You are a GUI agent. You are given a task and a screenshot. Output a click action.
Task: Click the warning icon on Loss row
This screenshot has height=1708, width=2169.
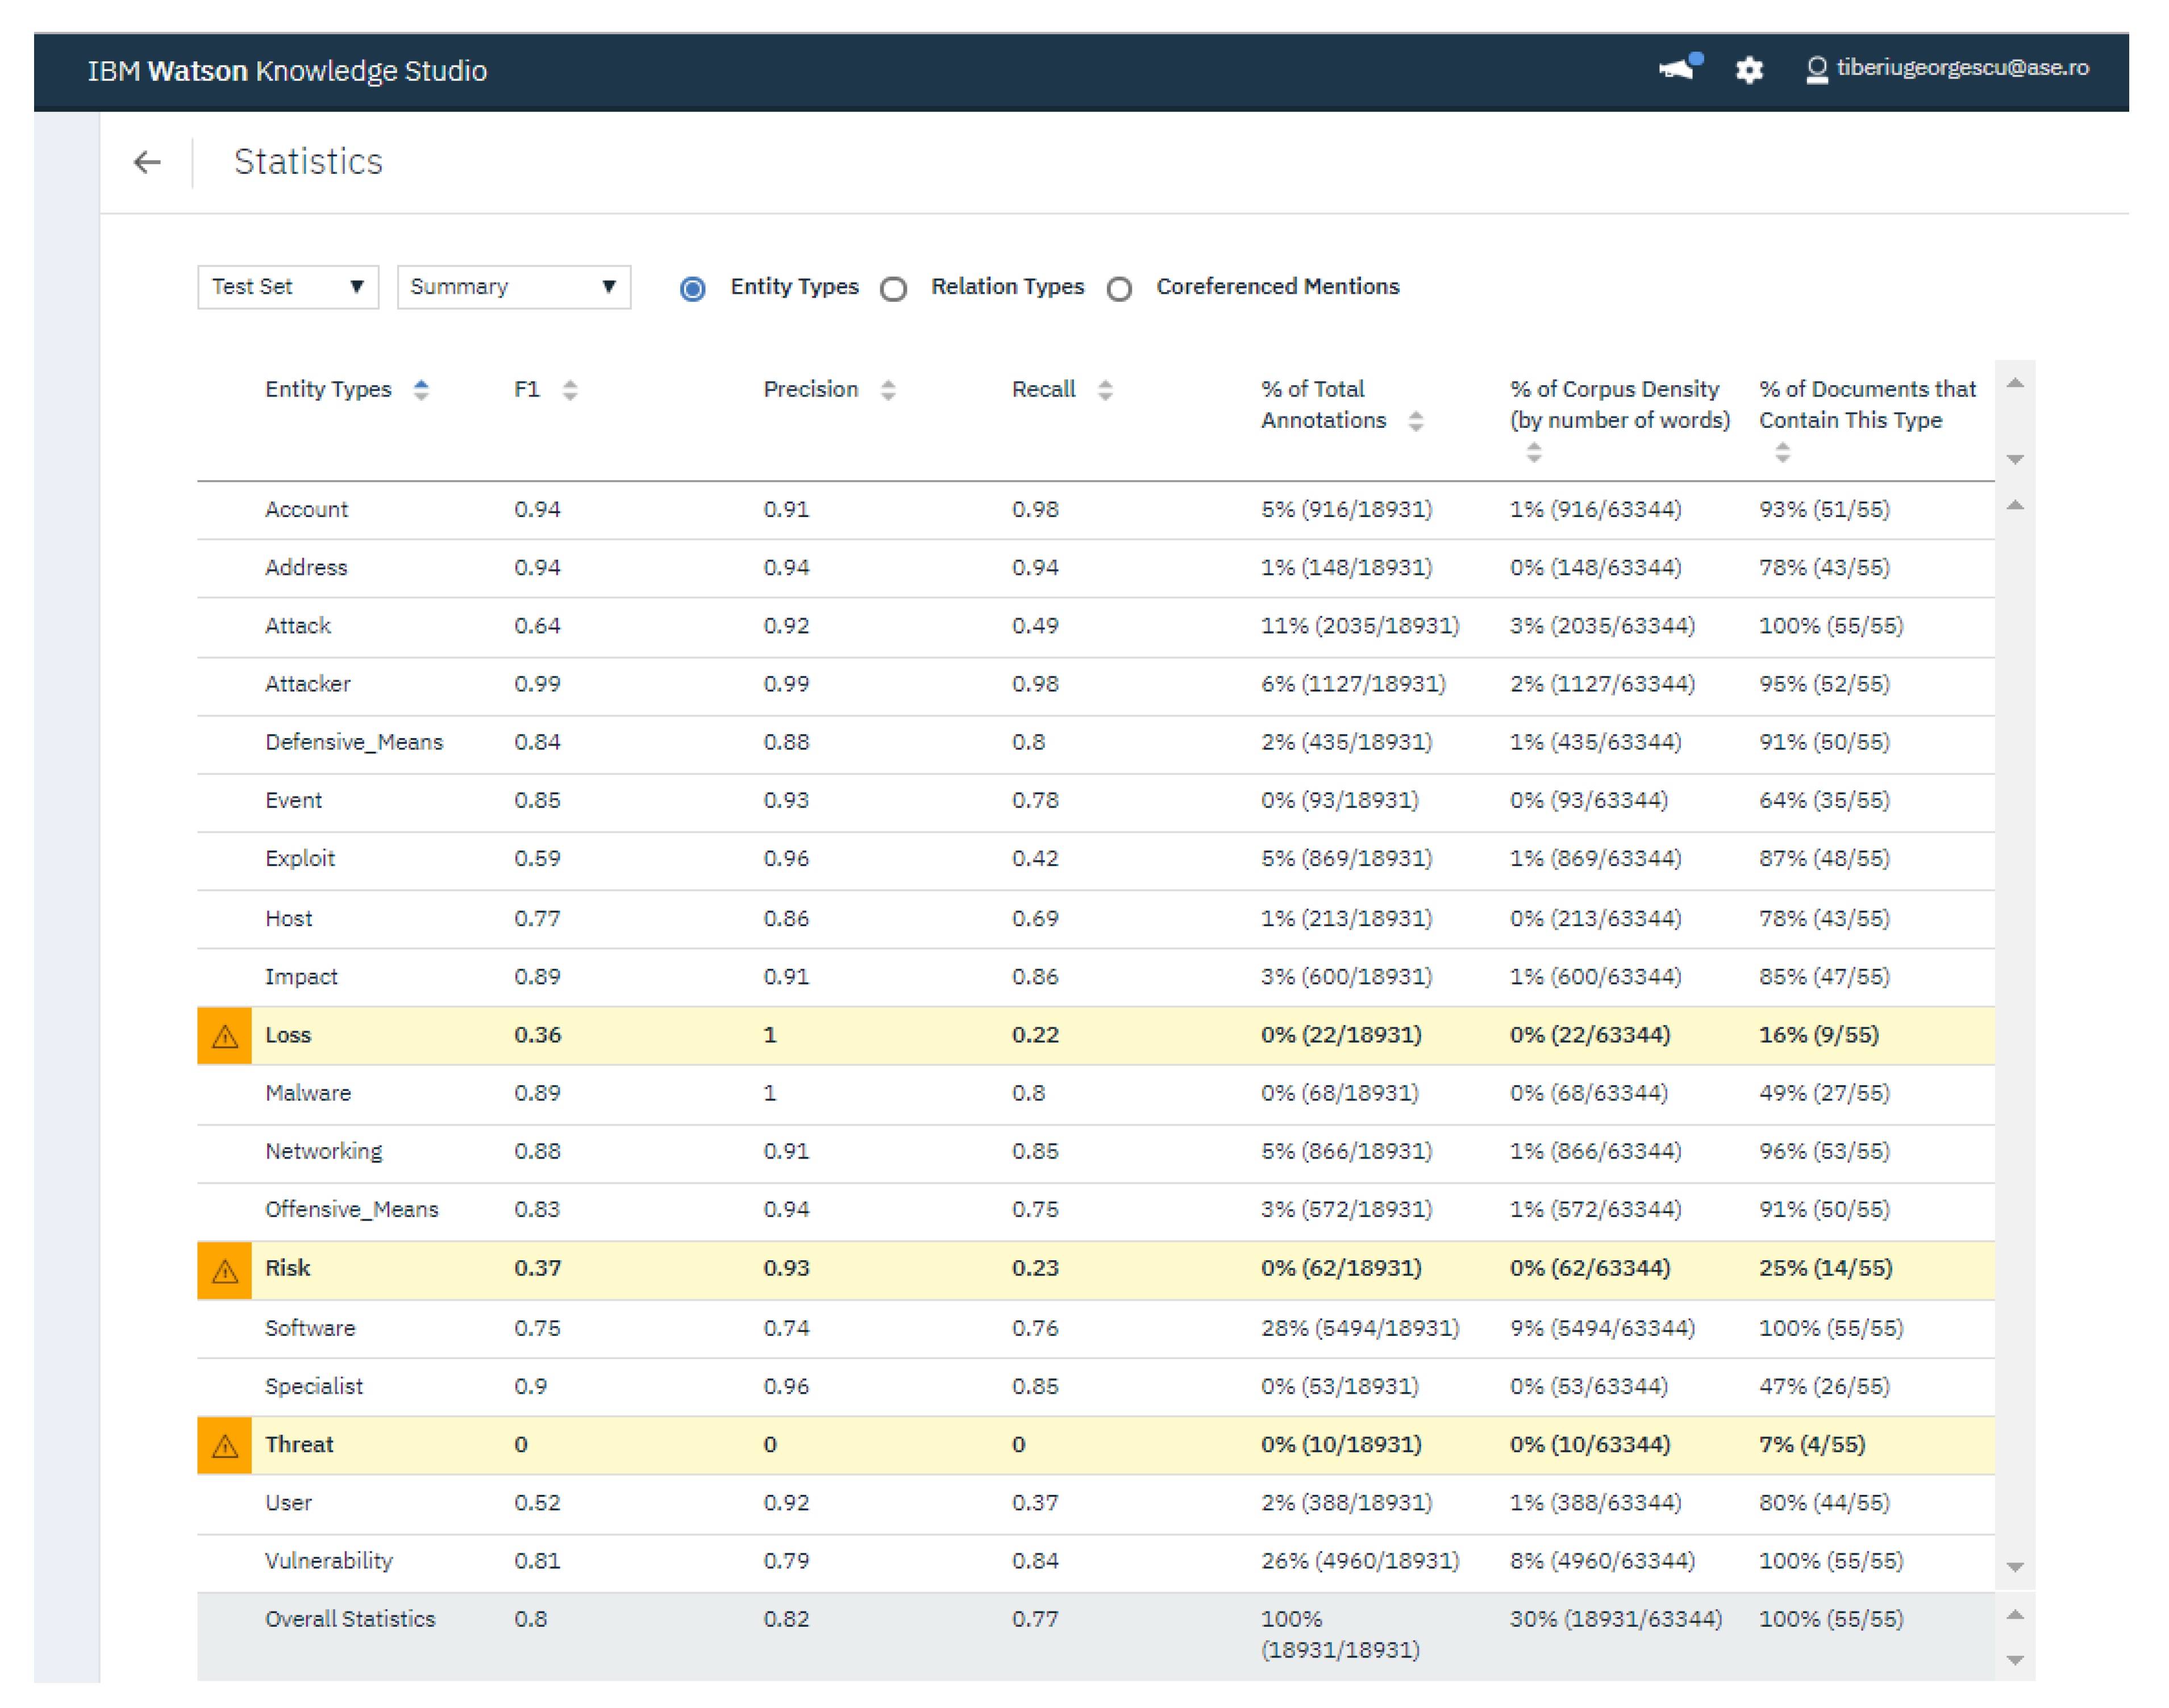(x=225, y=1036)
